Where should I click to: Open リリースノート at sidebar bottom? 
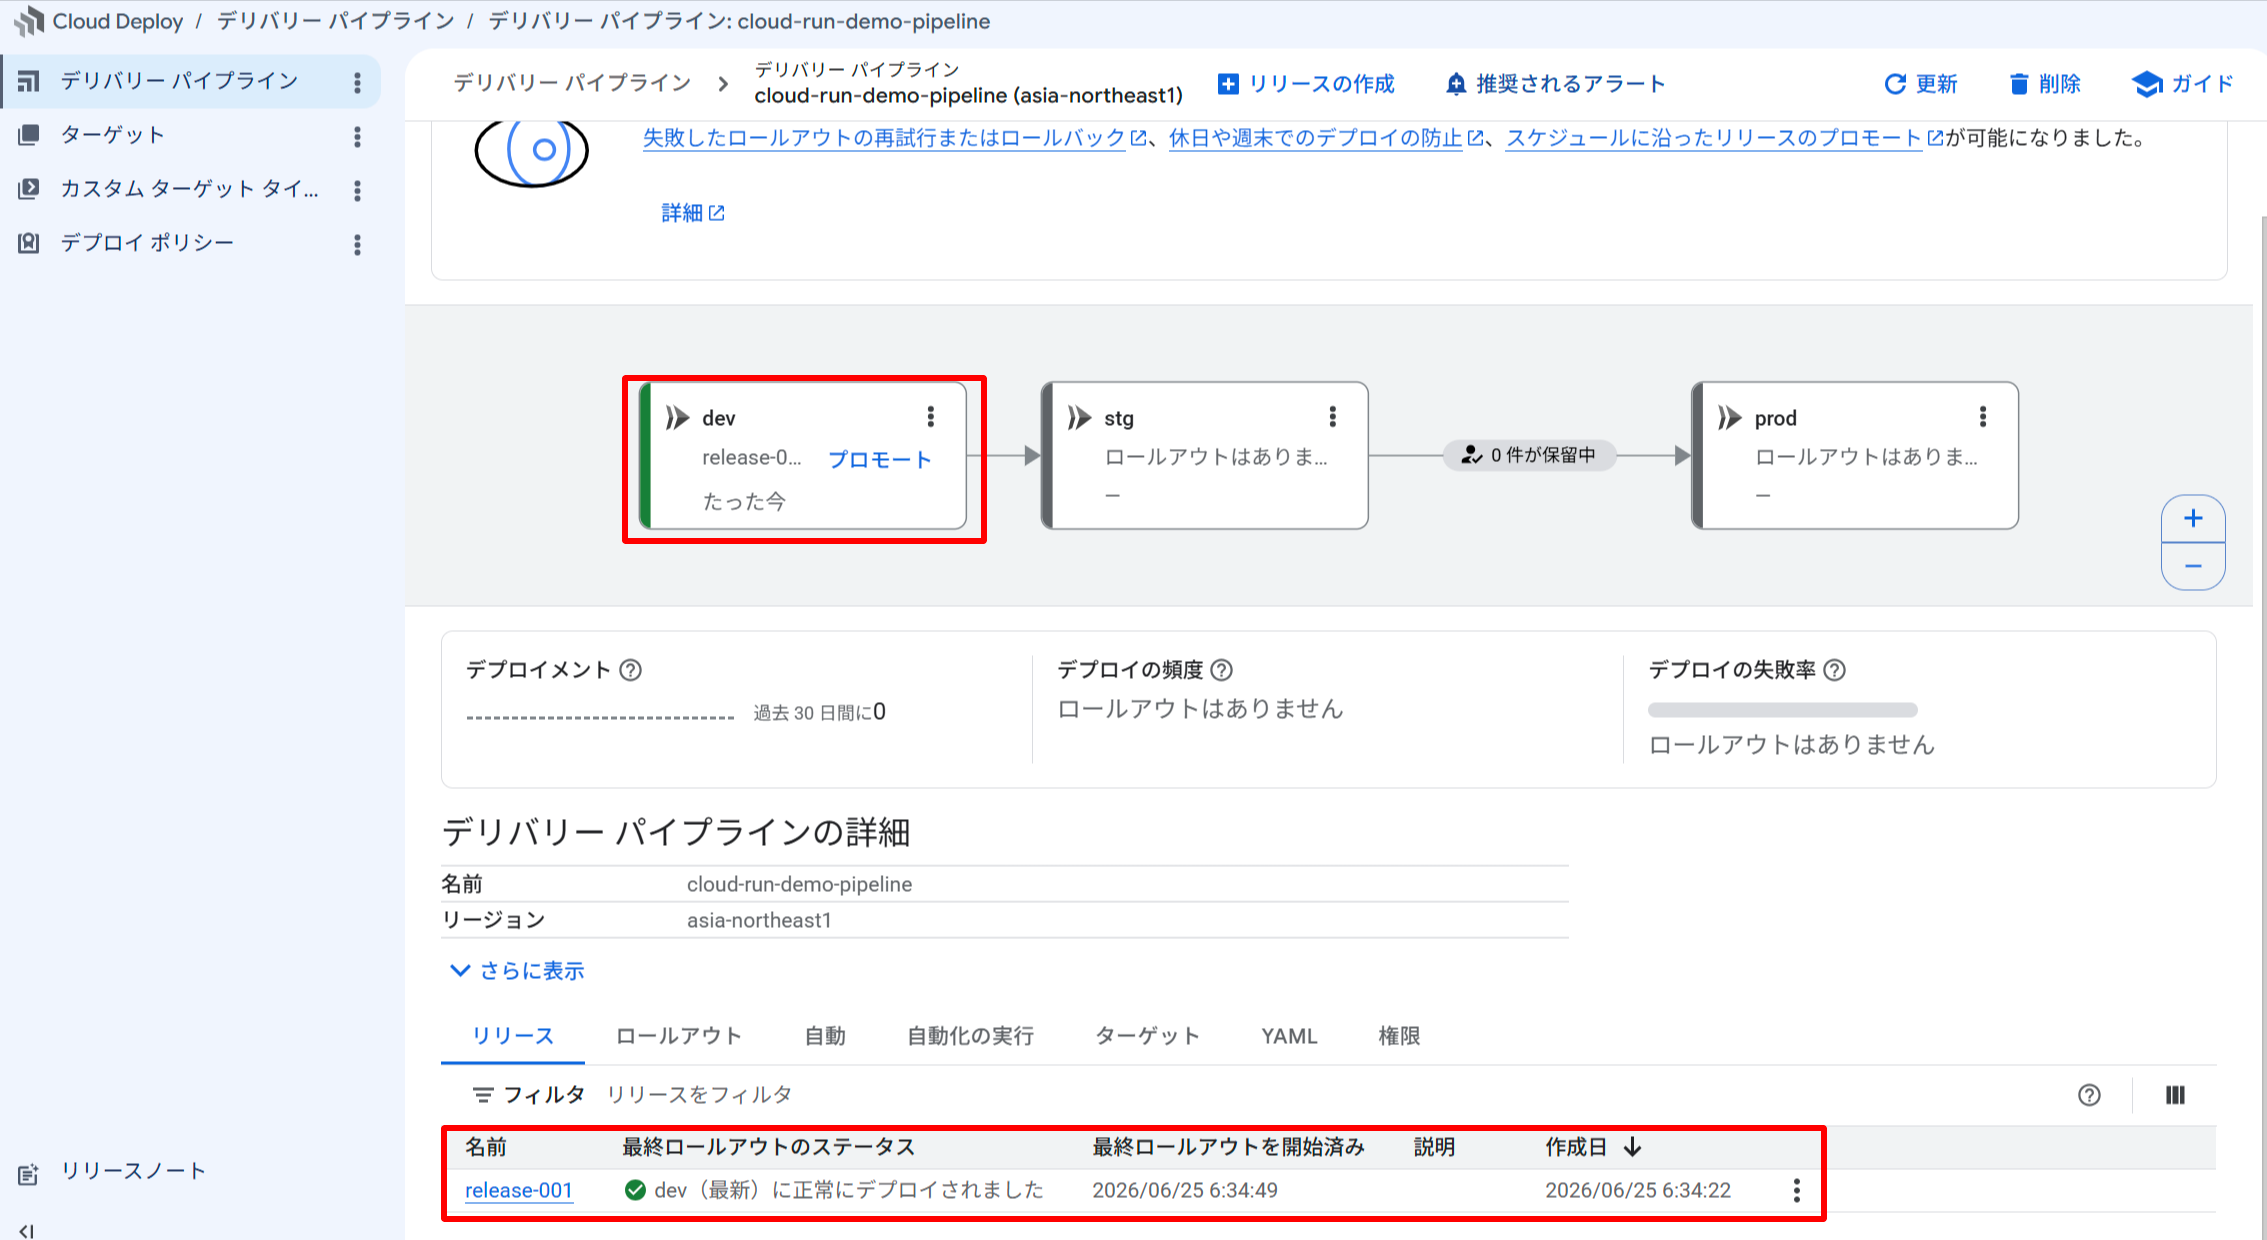[133, 1171]
